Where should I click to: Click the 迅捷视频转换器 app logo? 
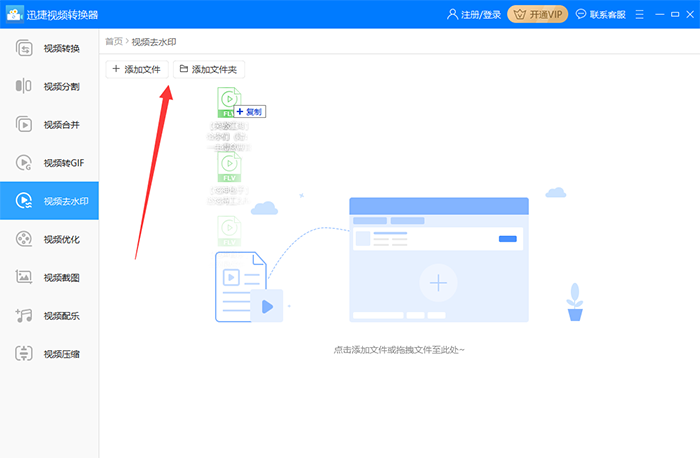coord(14,14)
